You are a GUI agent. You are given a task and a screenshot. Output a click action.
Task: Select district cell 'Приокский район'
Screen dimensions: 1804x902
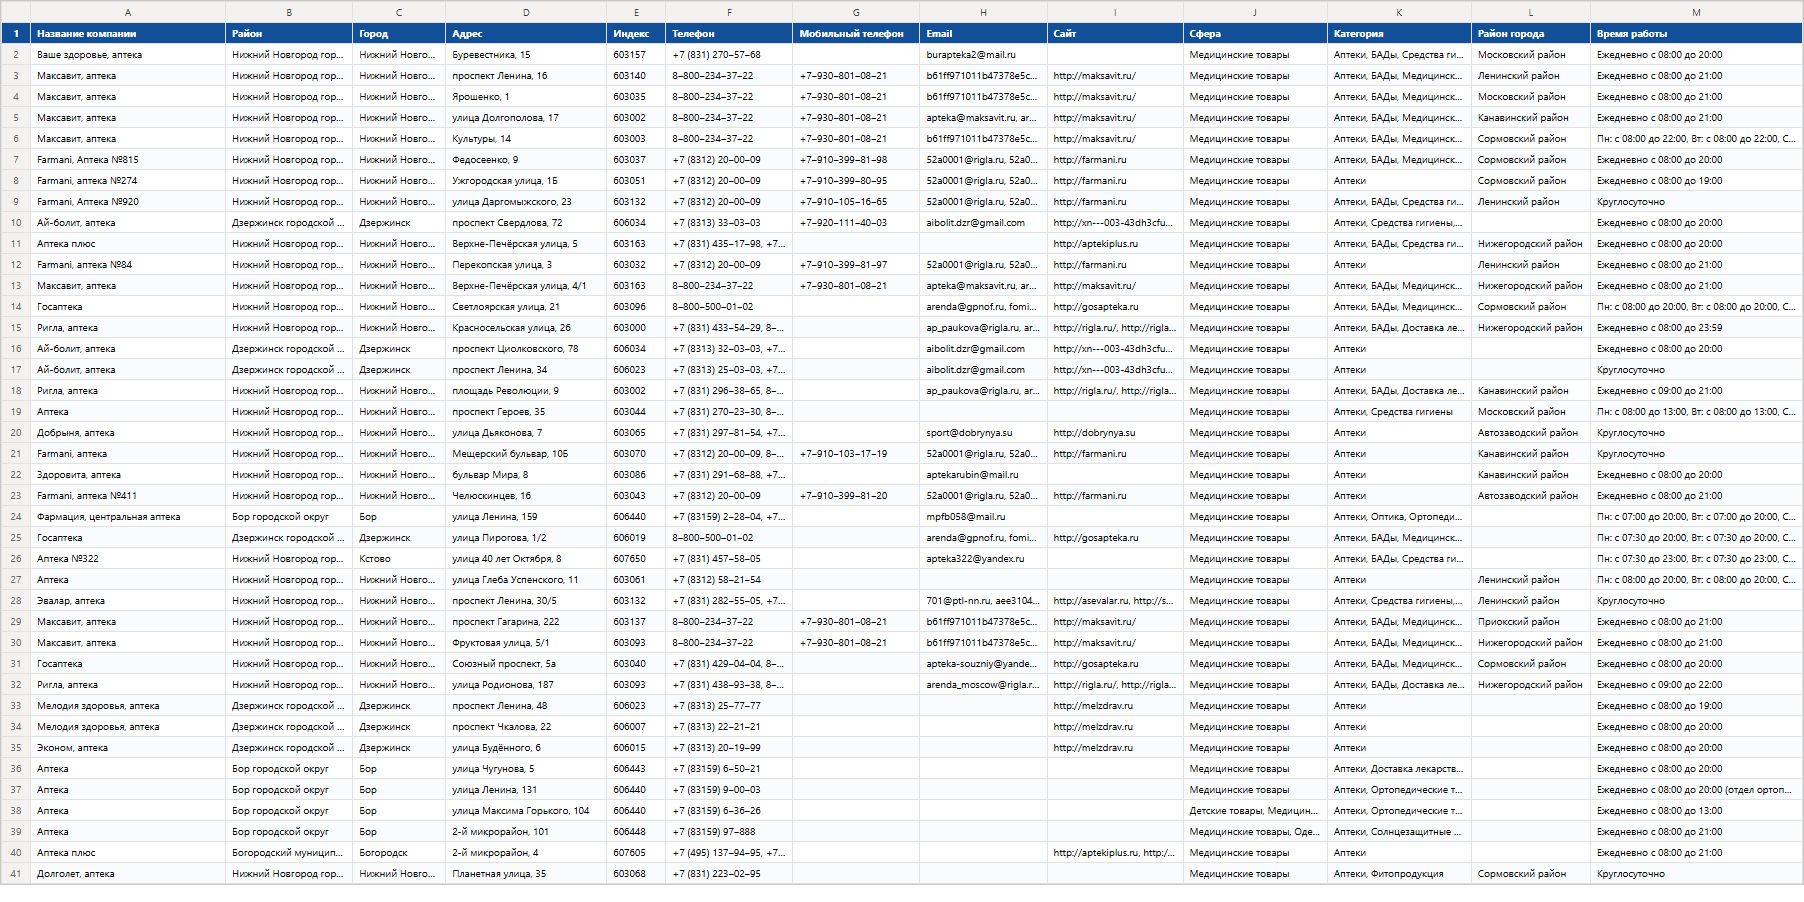coord(1531,622)
